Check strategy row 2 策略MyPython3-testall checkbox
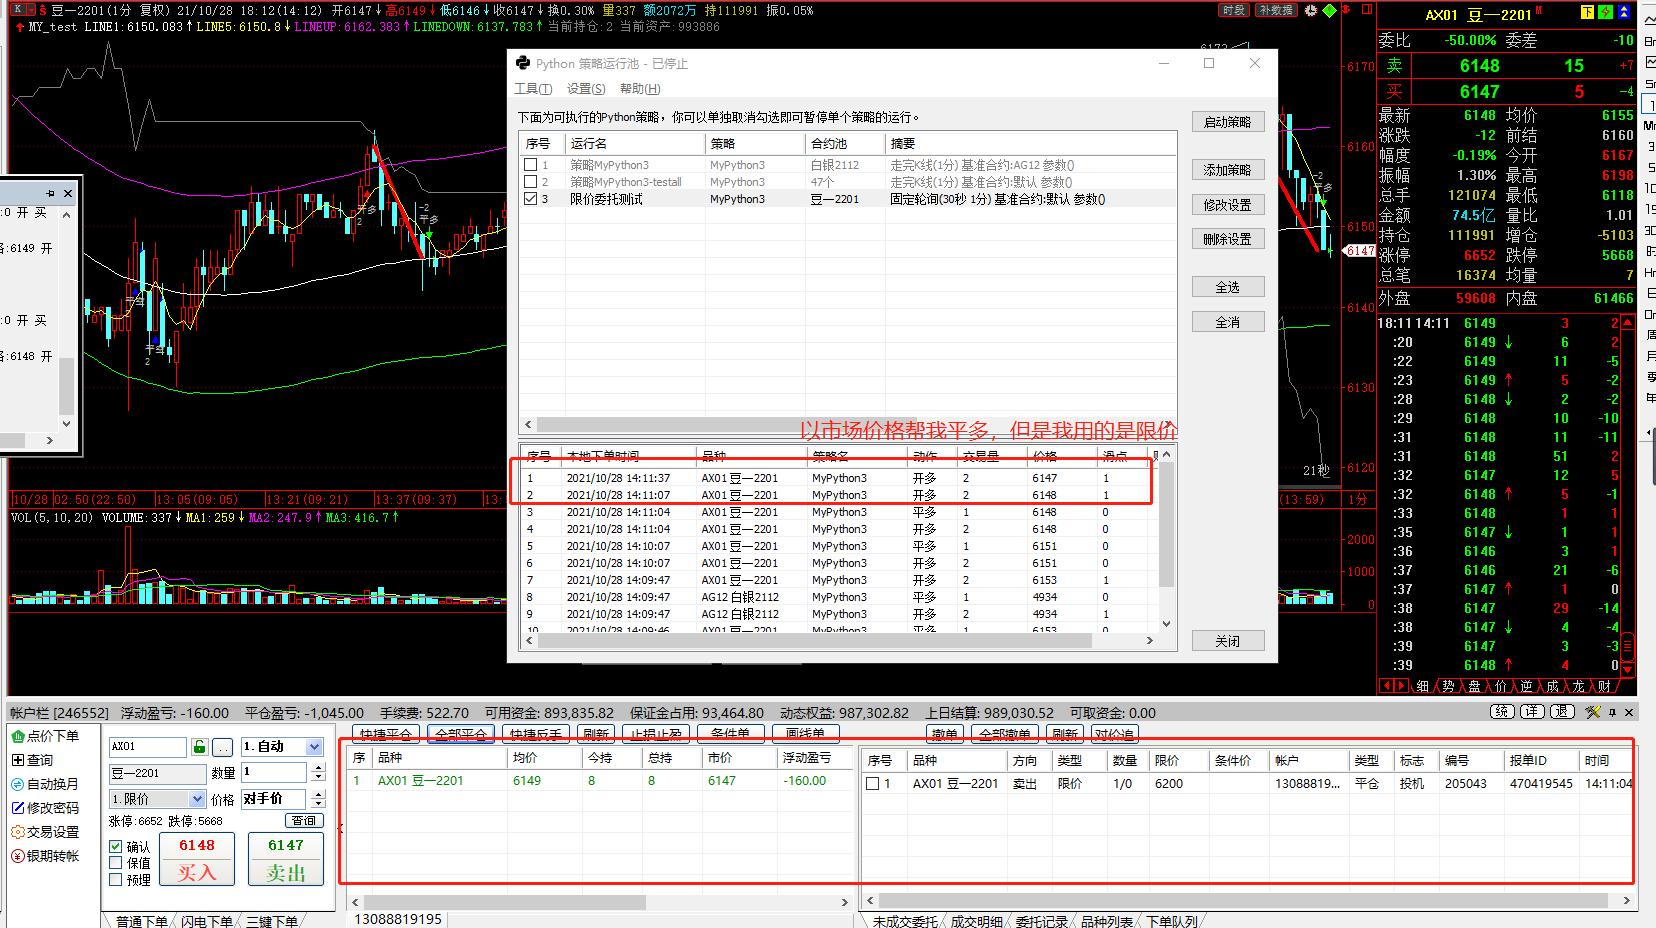The width and height of the screenshot is (1656, 928). 531,182
